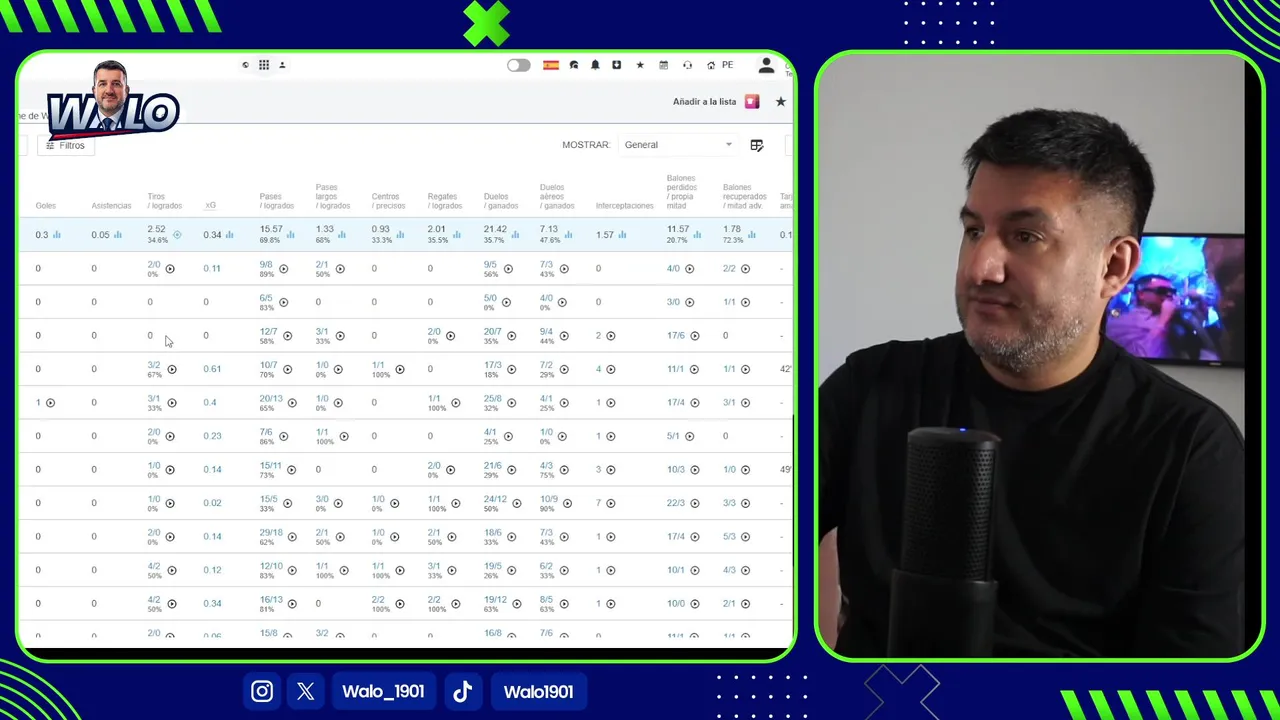
Task: Open the downloads icon in top bar
Action: click(x=617, y=65)
